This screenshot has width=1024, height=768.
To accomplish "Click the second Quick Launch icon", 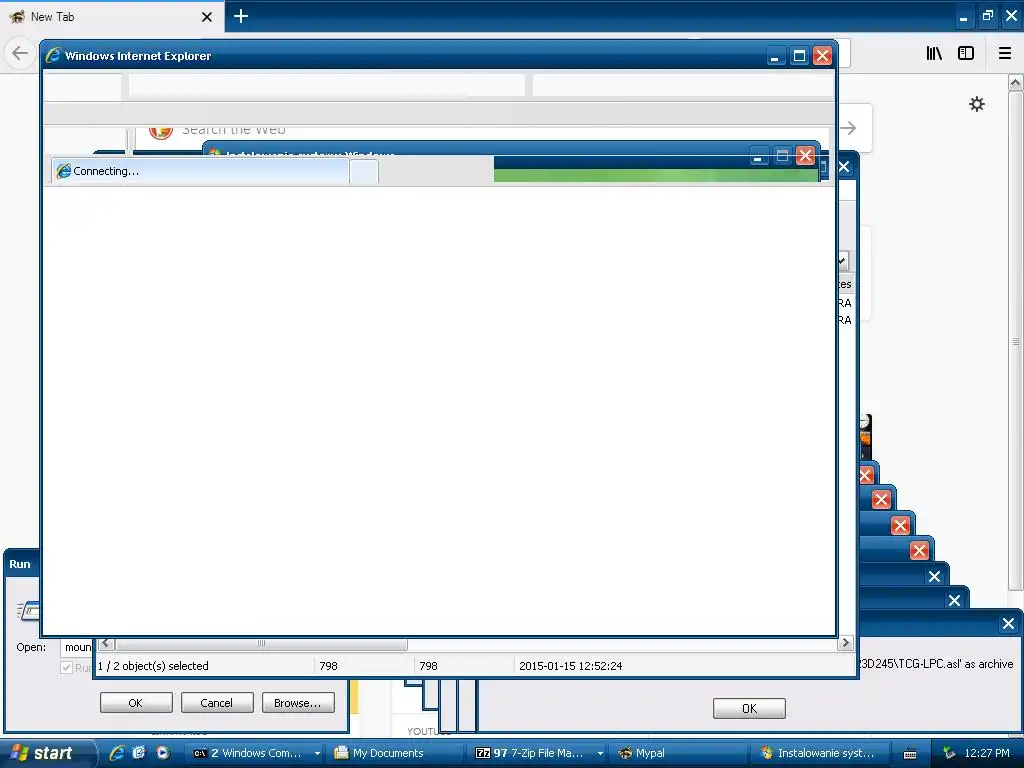I will (139, 753).
